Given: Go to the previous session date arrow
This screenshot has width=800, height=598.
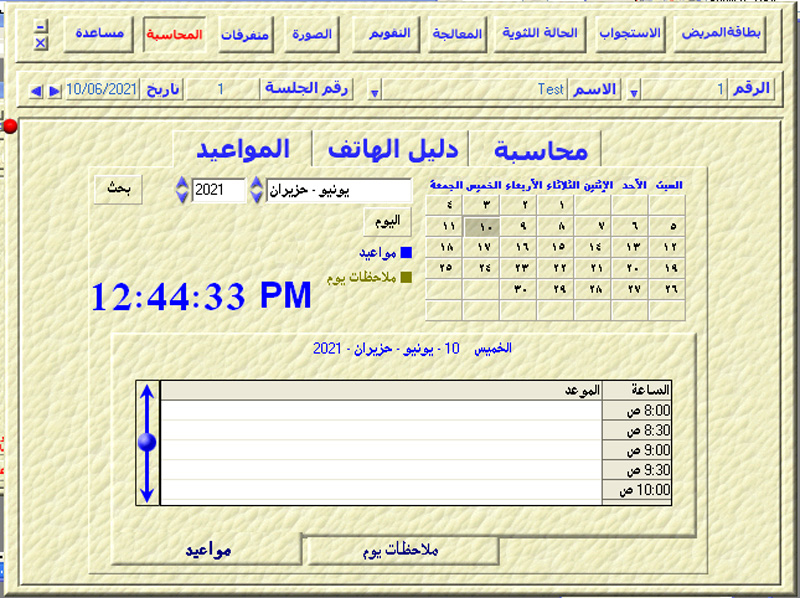Looking at the screenshot, I should 37,91.
